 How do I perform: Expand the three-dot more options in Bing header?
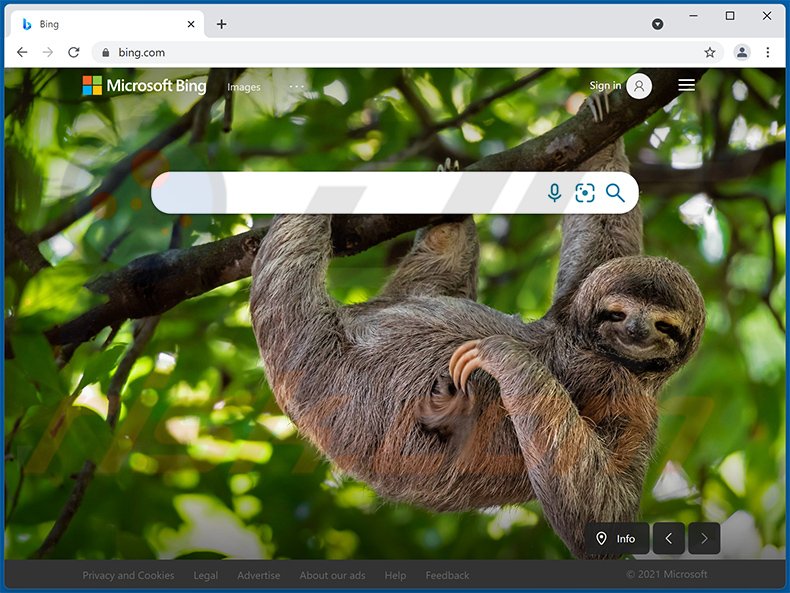pos(297,87)
